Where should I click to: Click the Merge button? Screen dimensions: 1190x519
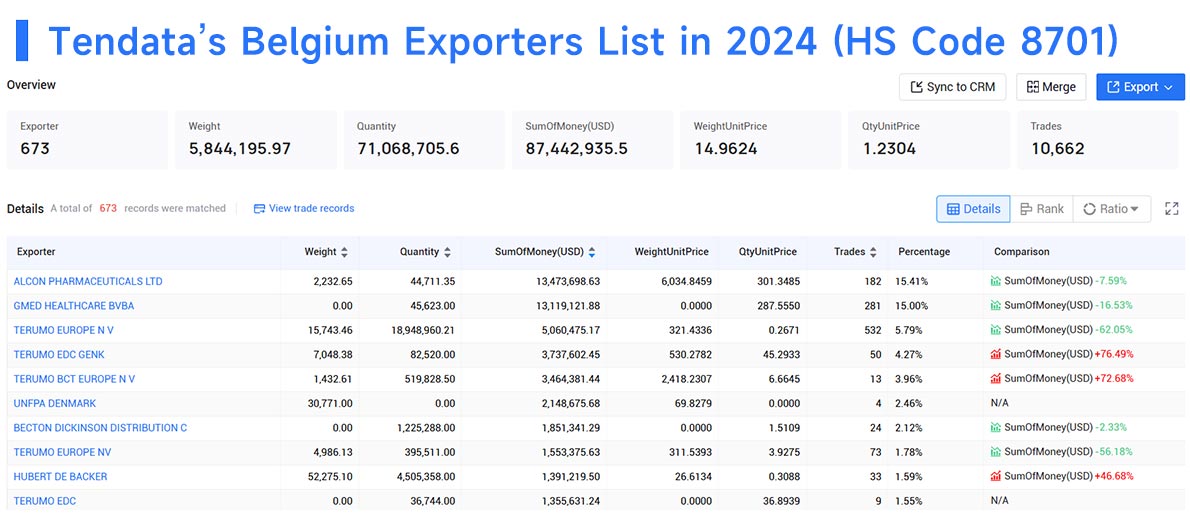(1051, 87)
